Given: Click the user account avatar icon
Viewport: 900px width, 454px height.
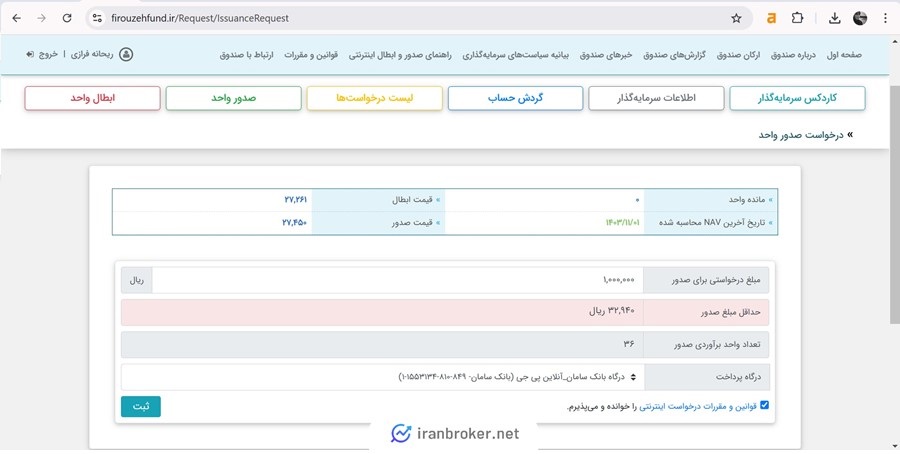Looking at the screenshot, I should (x=126, y=55).
